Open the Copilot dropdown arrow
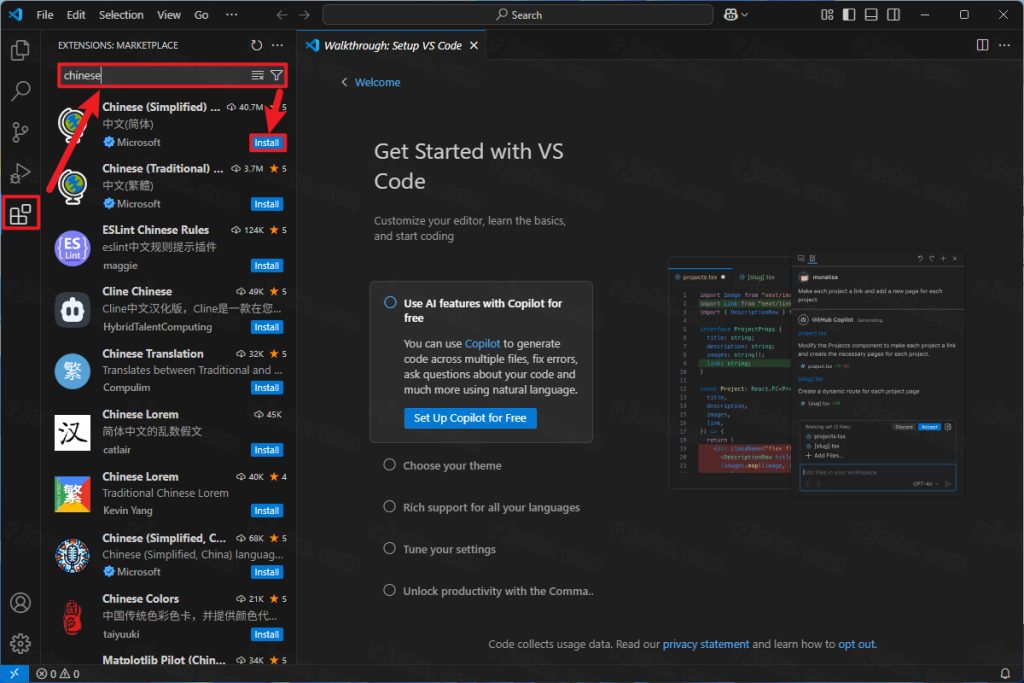 744,15
